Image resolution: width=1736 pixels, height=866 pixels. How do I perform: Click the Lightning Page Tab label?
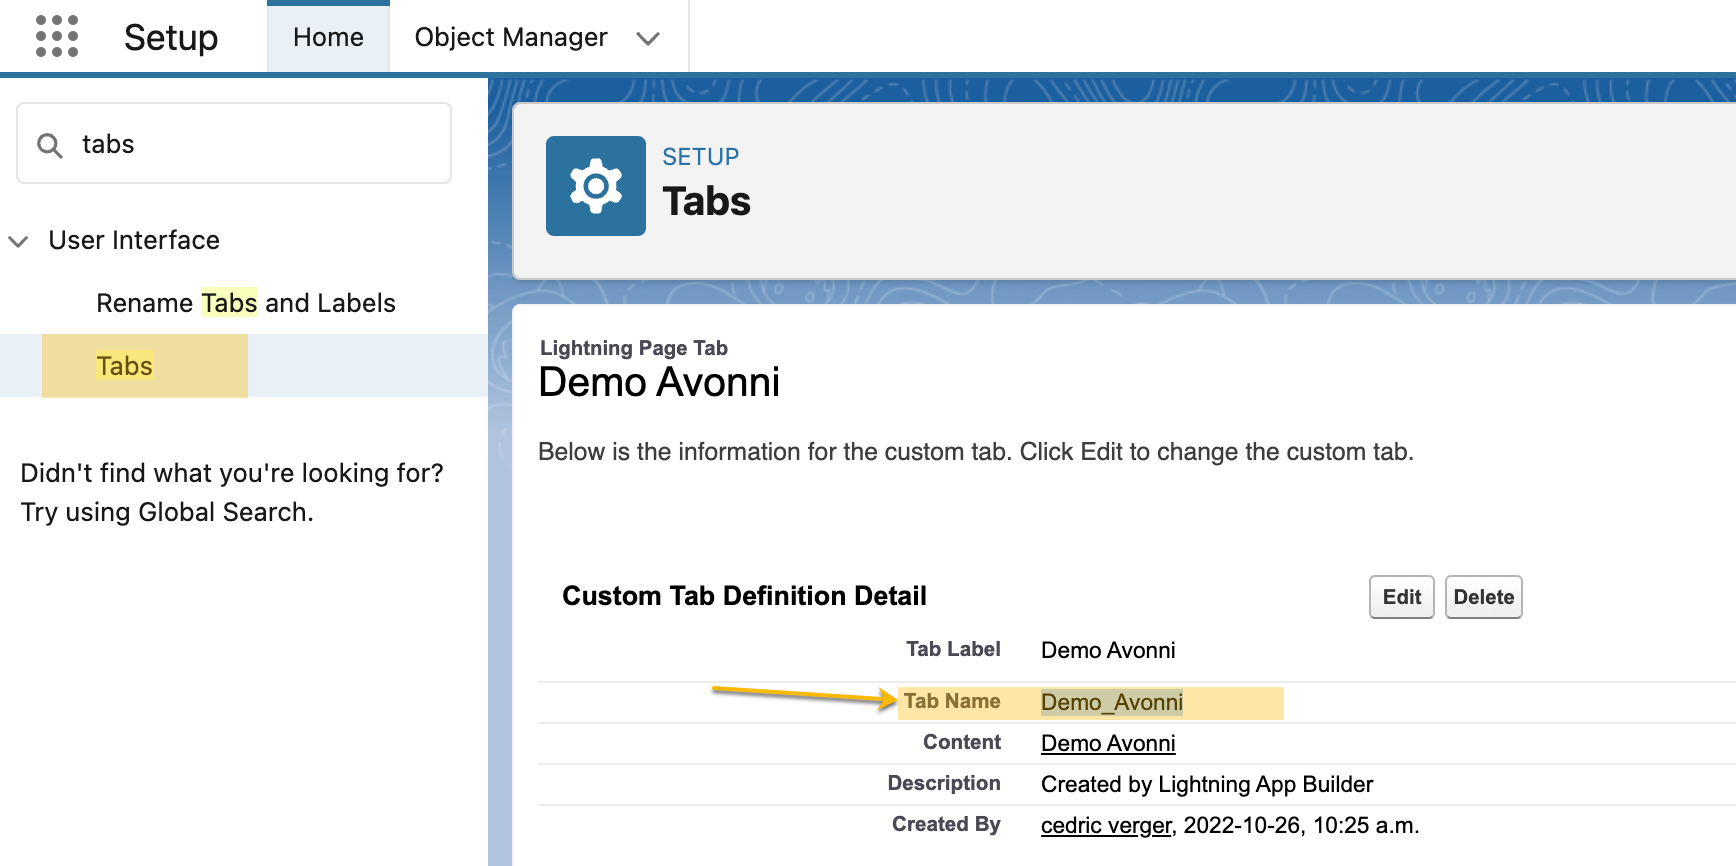[x=634, y=348]
